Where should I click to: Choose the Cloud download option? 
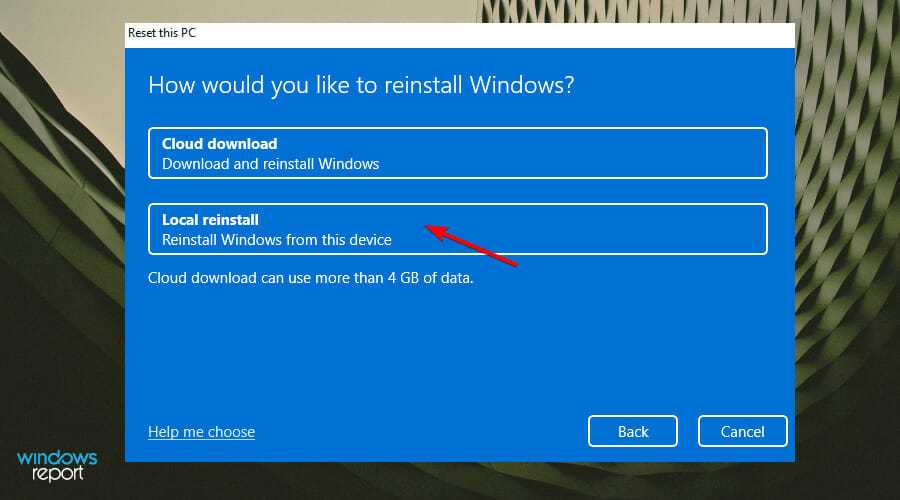[457, 153]
